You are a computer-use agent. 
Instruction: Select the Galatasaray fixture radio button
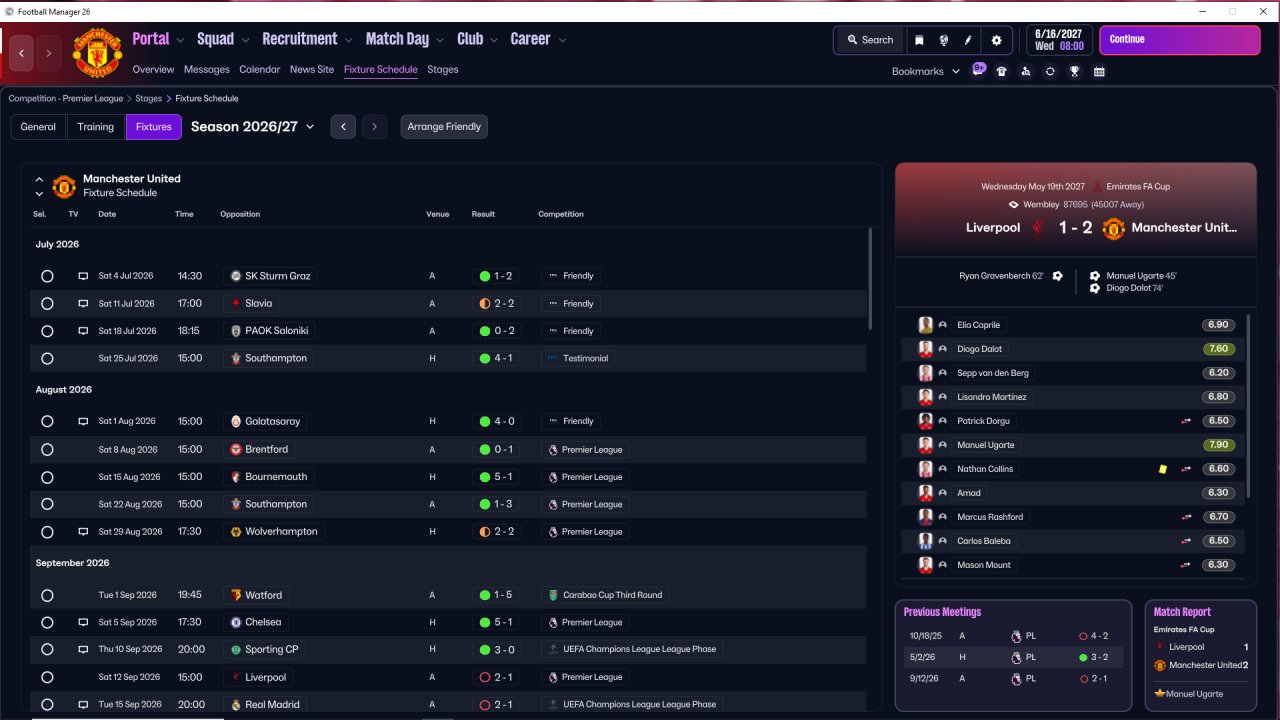[47, 422]
